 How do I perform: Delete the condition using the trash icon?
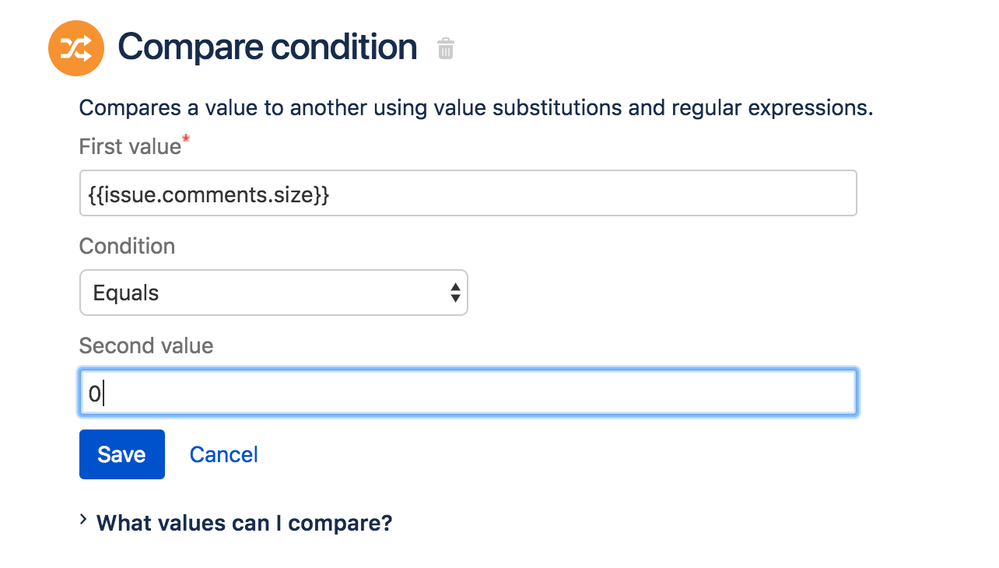(x=446, y=48)
